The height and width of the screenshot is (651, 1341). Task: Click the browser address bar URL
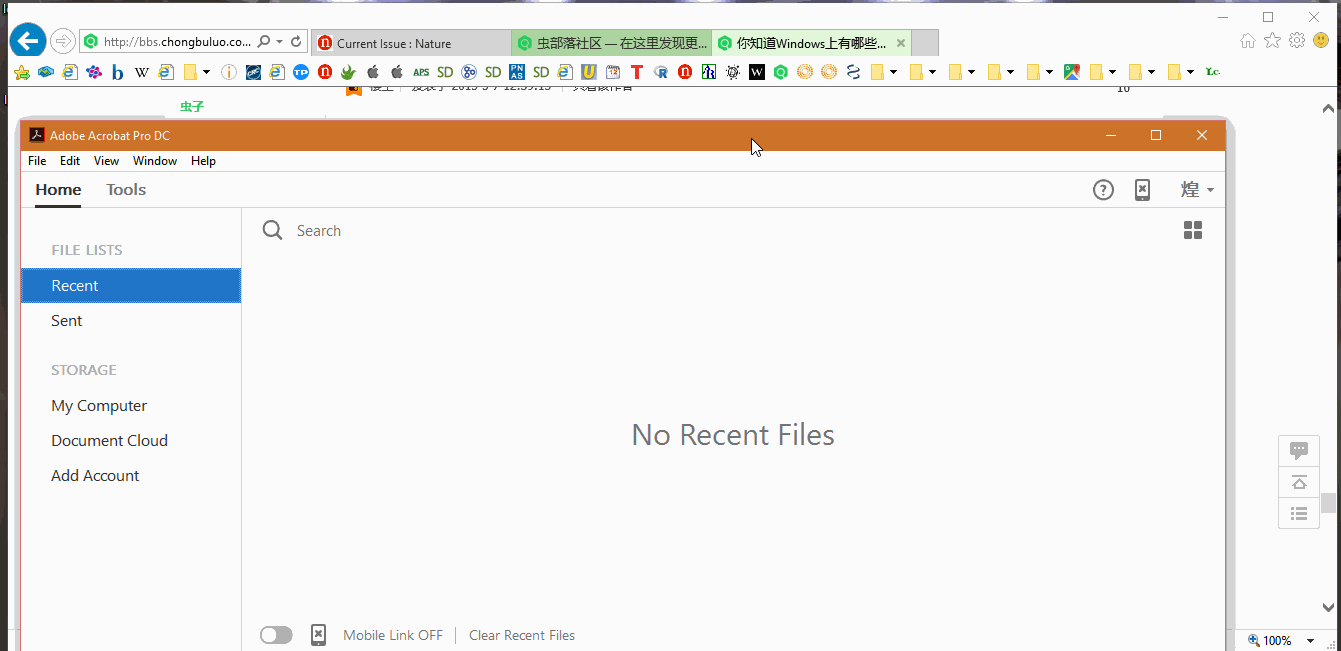pyautogui.click(x=177, y=42)
